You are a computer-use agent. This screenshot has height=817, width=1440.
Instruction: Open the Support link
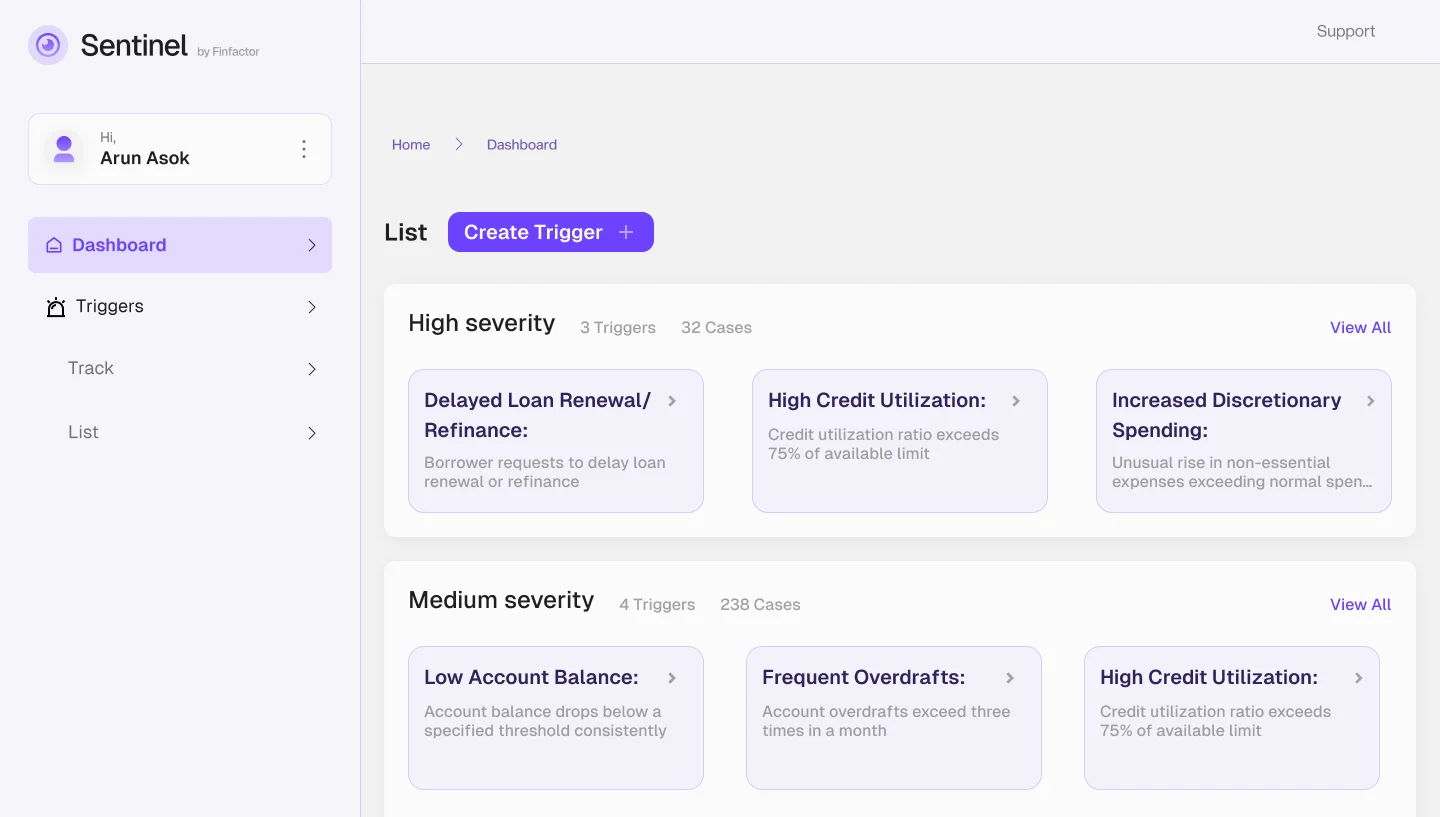click(x=1345, y=31)
